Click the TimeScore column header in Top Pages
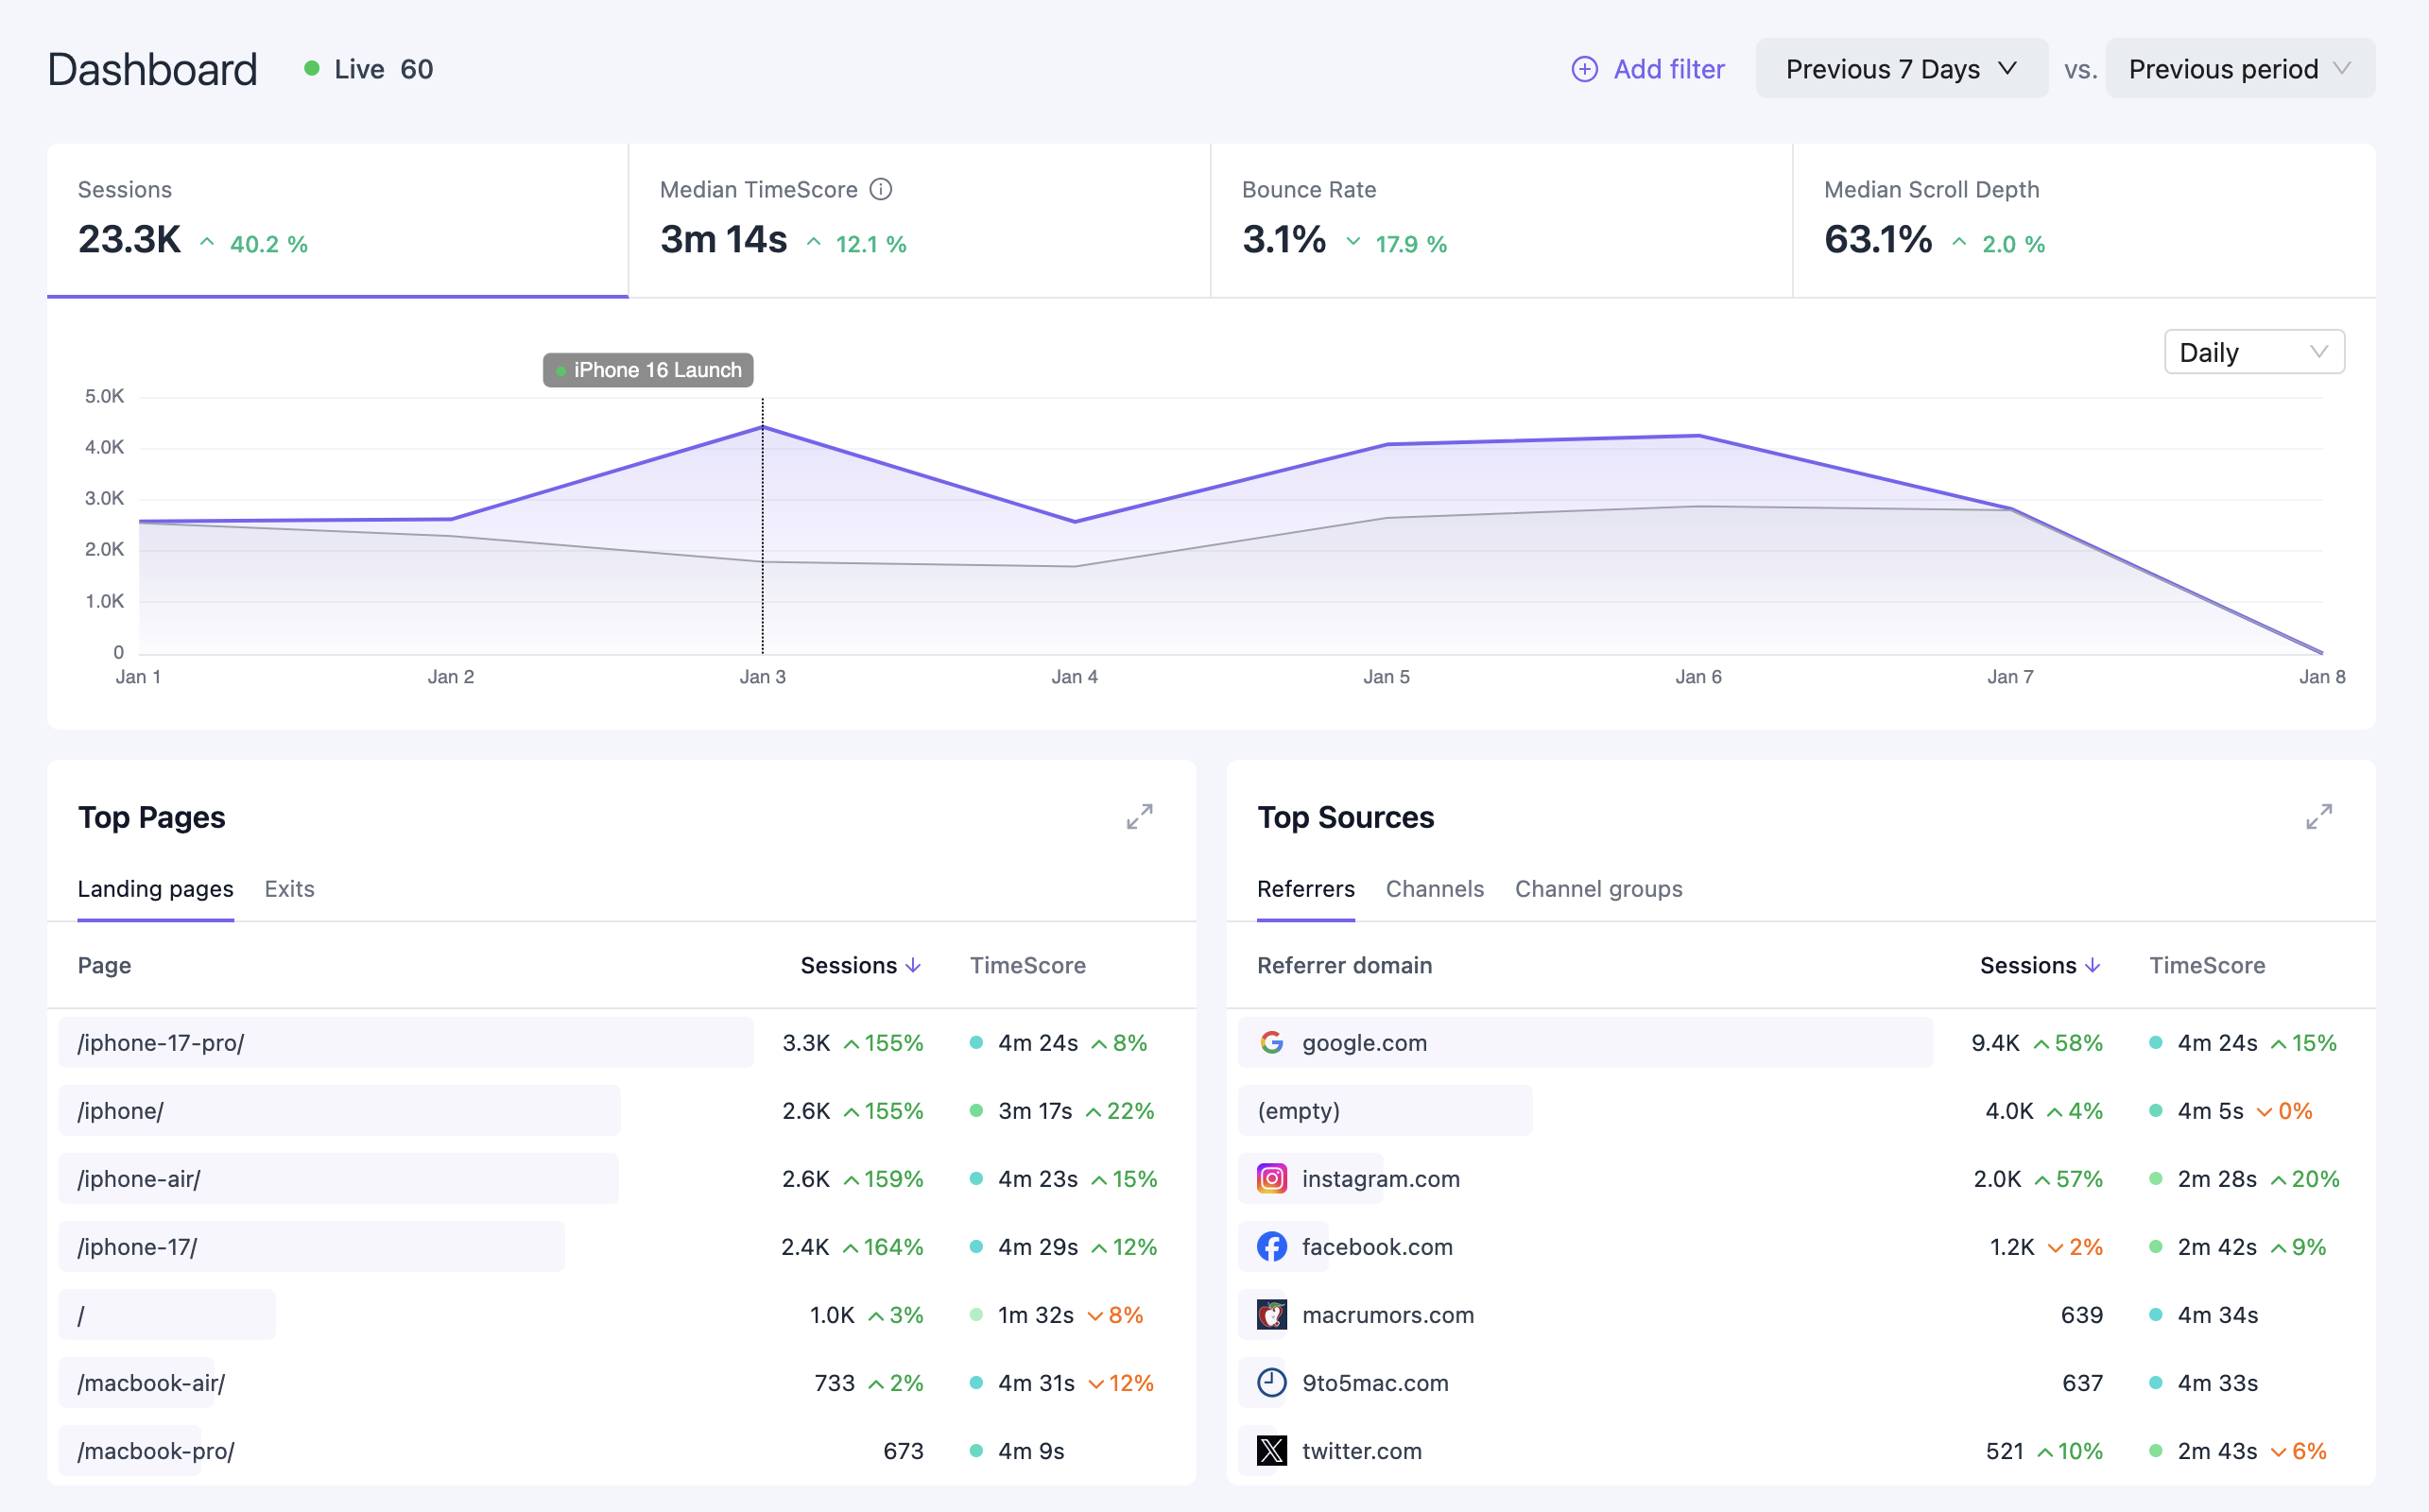2429x1512 pixels. tap(1028, 966)
